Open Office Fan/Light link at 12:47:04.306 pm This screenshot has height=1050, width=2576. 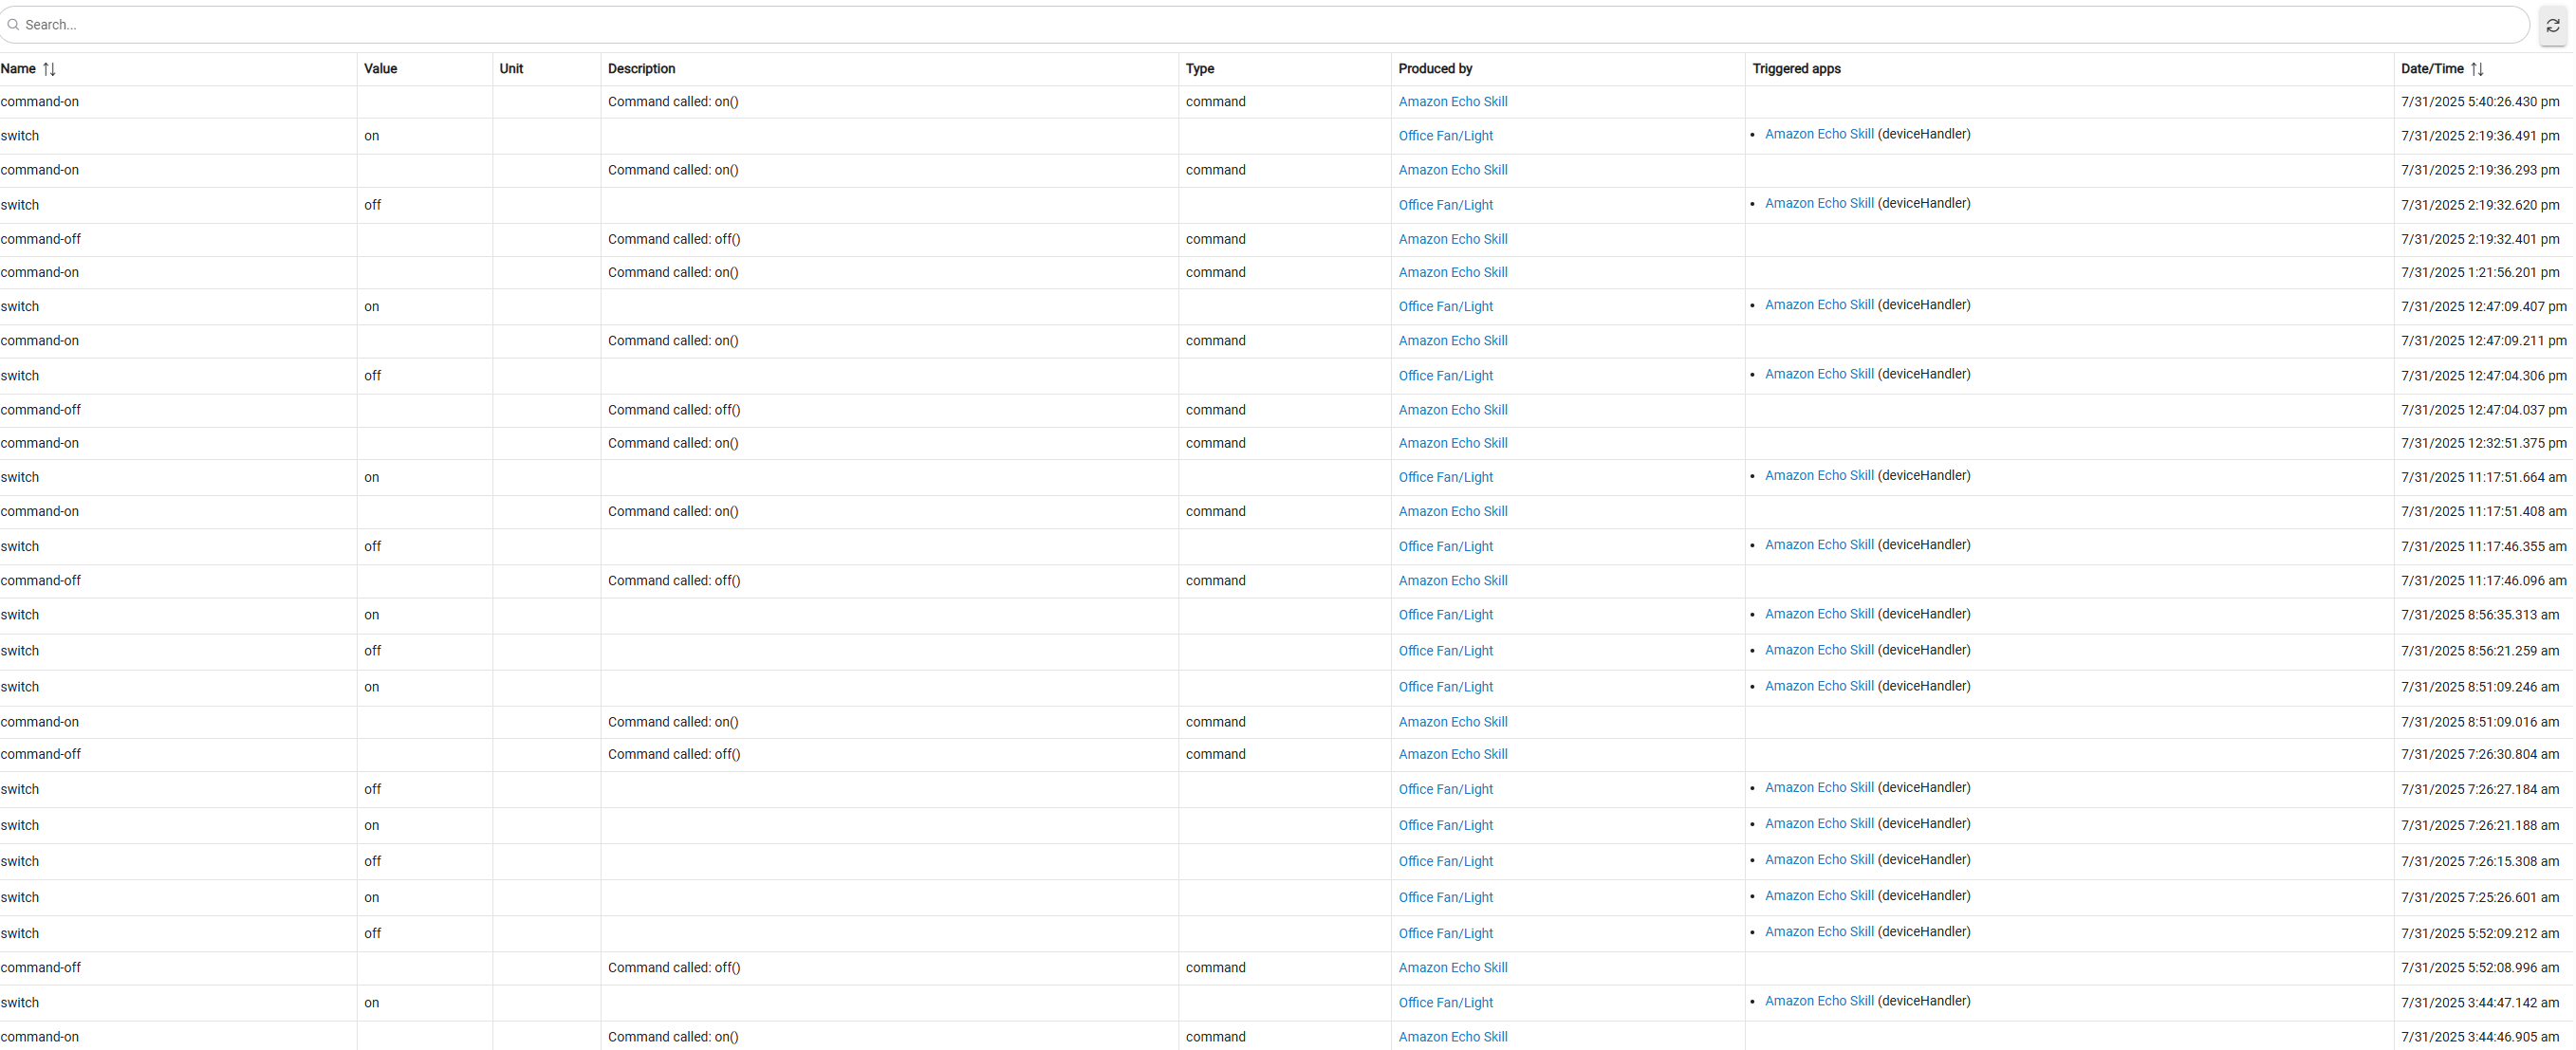click(x=1445, y=376)
